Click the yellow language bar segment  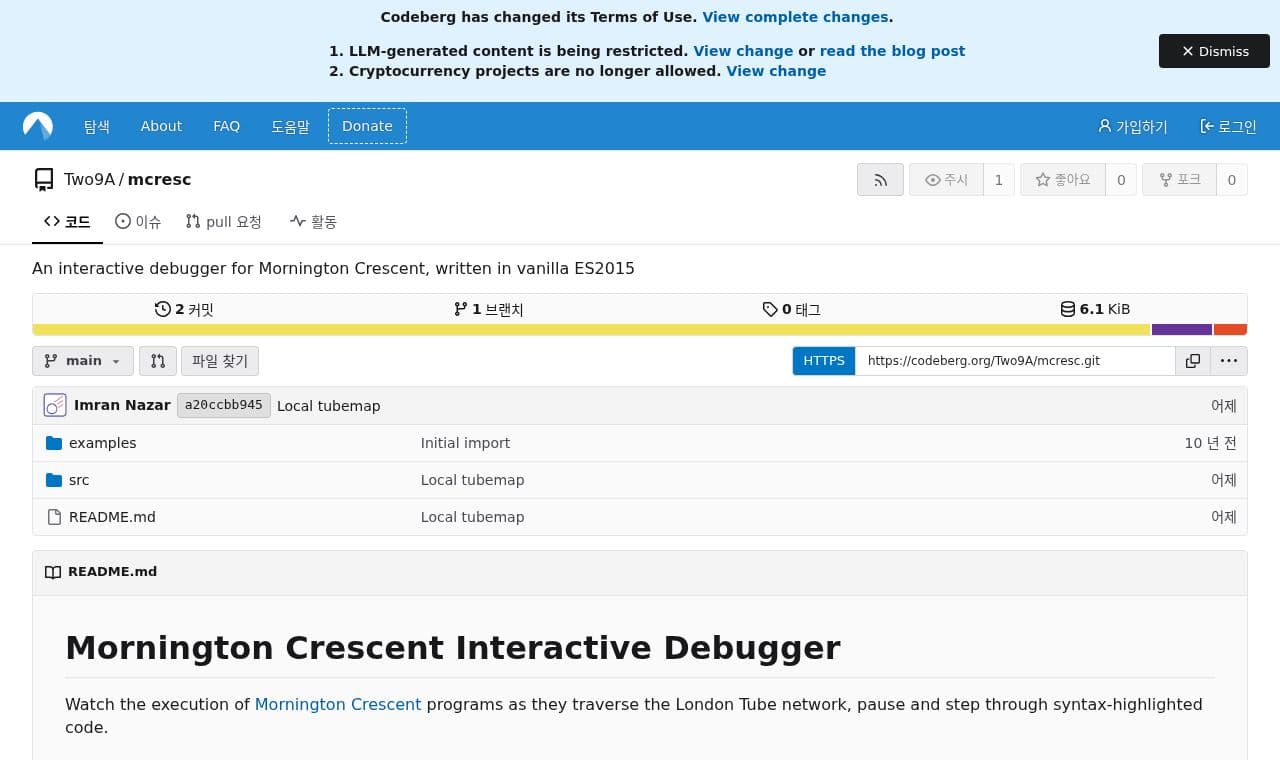(591, 329)
